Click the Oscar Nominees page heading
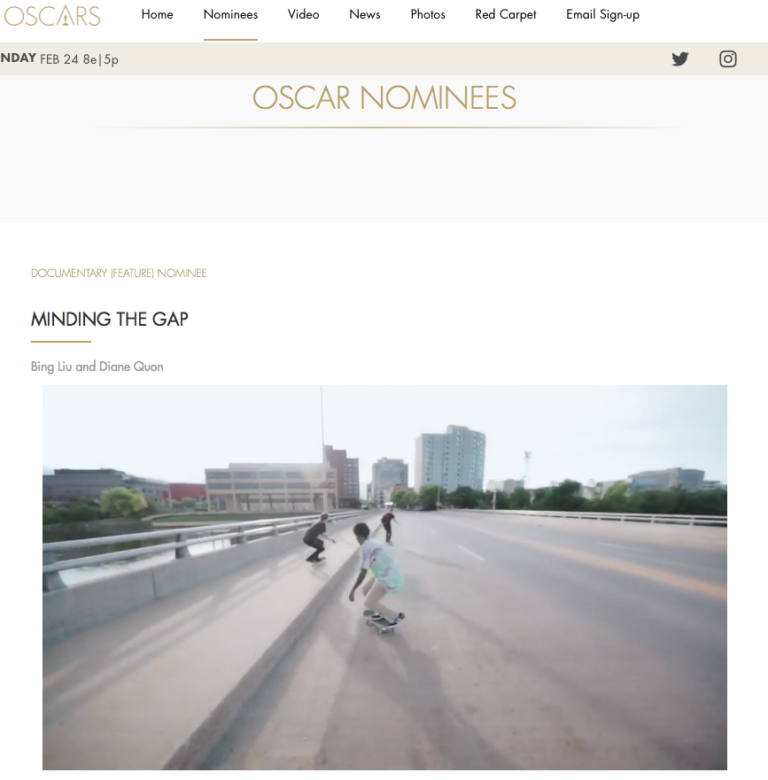The width and height of the screenshot is (768, 780). (x=384, y=98)
